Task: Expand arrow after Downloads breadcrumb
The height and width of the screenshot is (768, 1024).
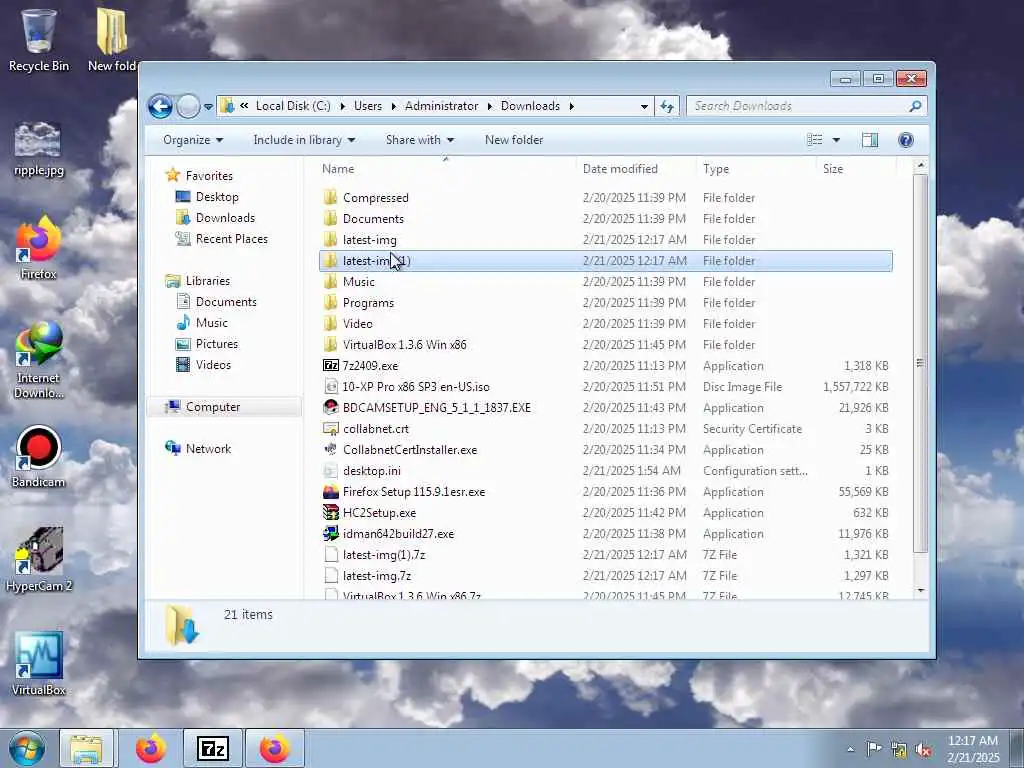Action: click(x=571, y=106)
